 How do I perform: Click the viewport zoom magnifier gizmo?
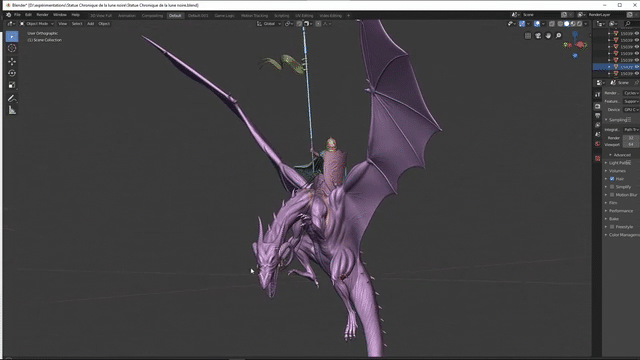[x=558, y=36]
